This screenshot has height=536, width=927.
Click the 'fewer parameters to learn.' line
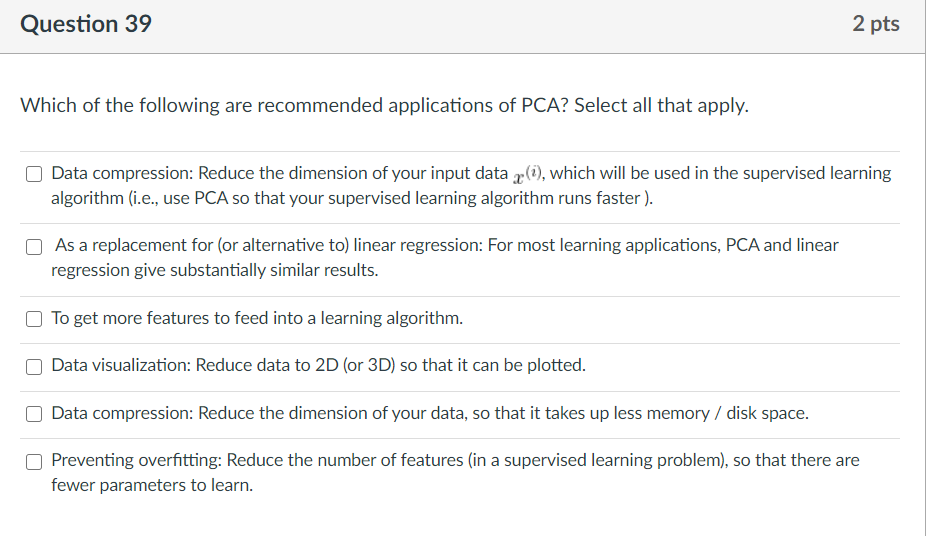pos(152,485)
